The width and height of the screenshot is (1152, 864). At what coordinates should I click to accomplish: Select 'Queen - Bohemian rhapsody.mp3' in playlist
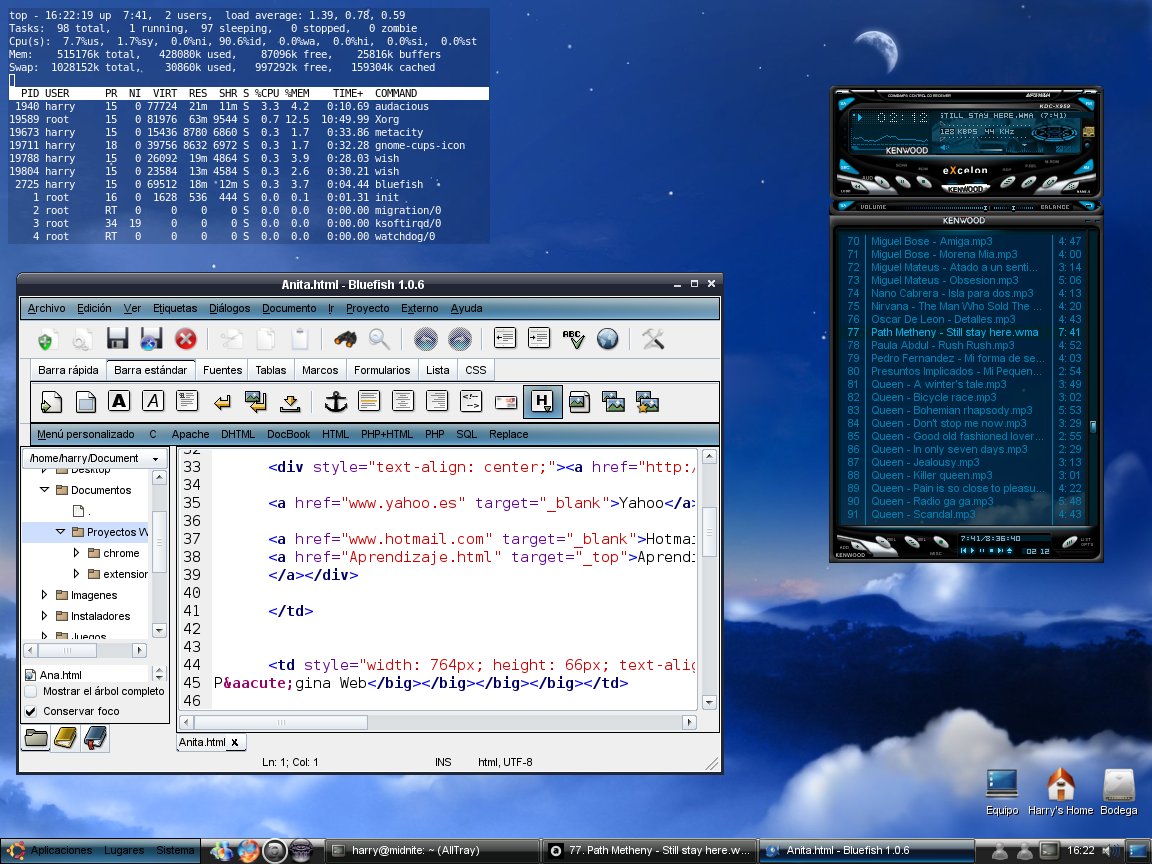964,410
